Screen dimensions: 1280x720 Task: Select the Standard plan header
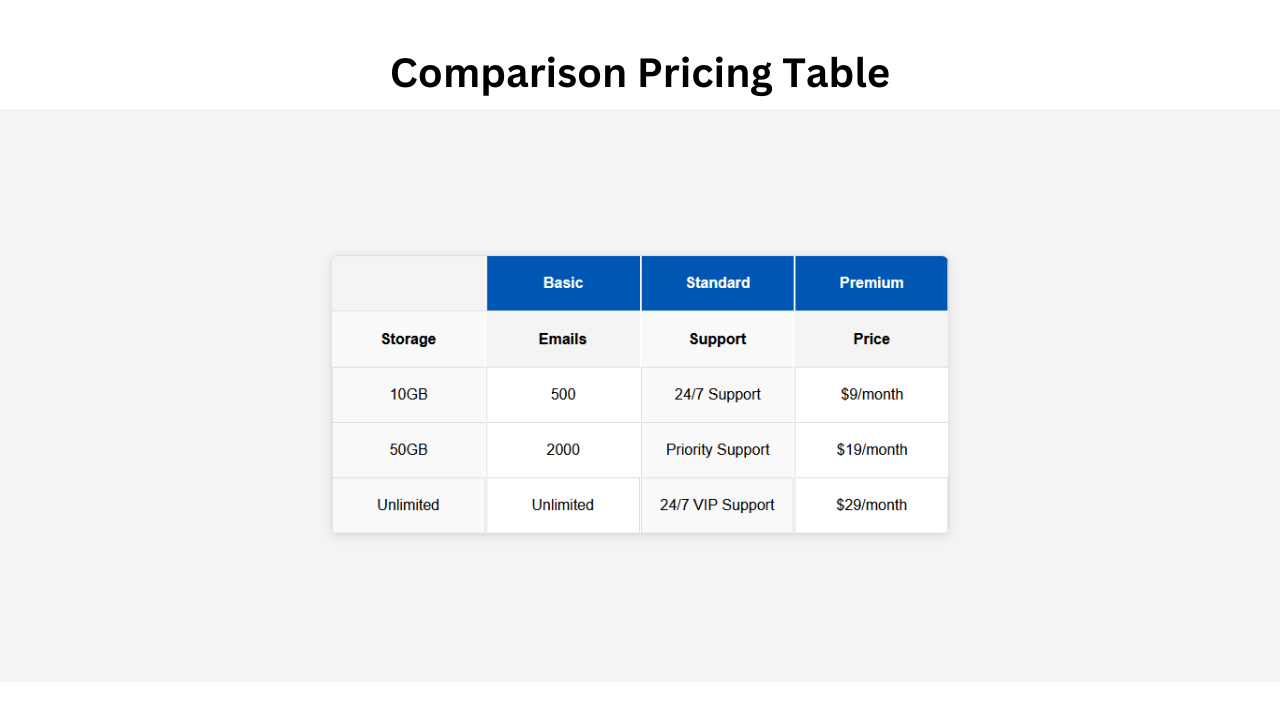click(x=717, y=283)
